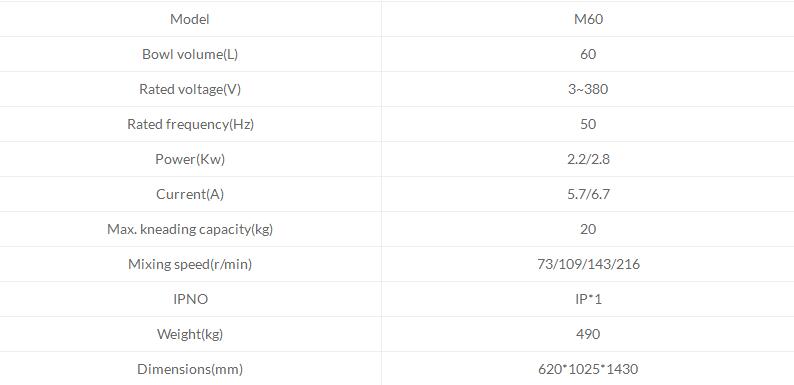Viewport: 794px width, 385px height.
Task: Click the Rated frequency(Hz) label
Action: (x=190, y=124)
